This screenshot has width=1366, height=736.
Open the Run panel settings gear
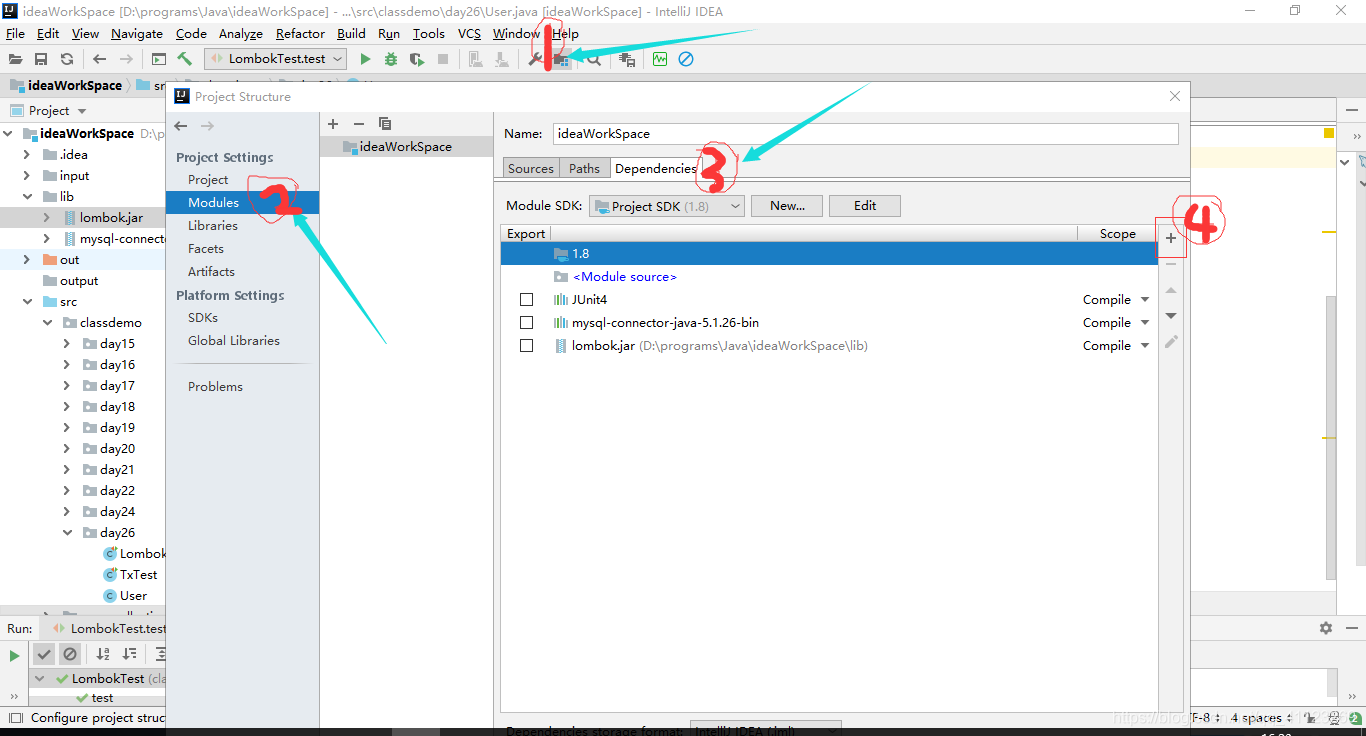pyautogui.click(x=1326, y=628)
